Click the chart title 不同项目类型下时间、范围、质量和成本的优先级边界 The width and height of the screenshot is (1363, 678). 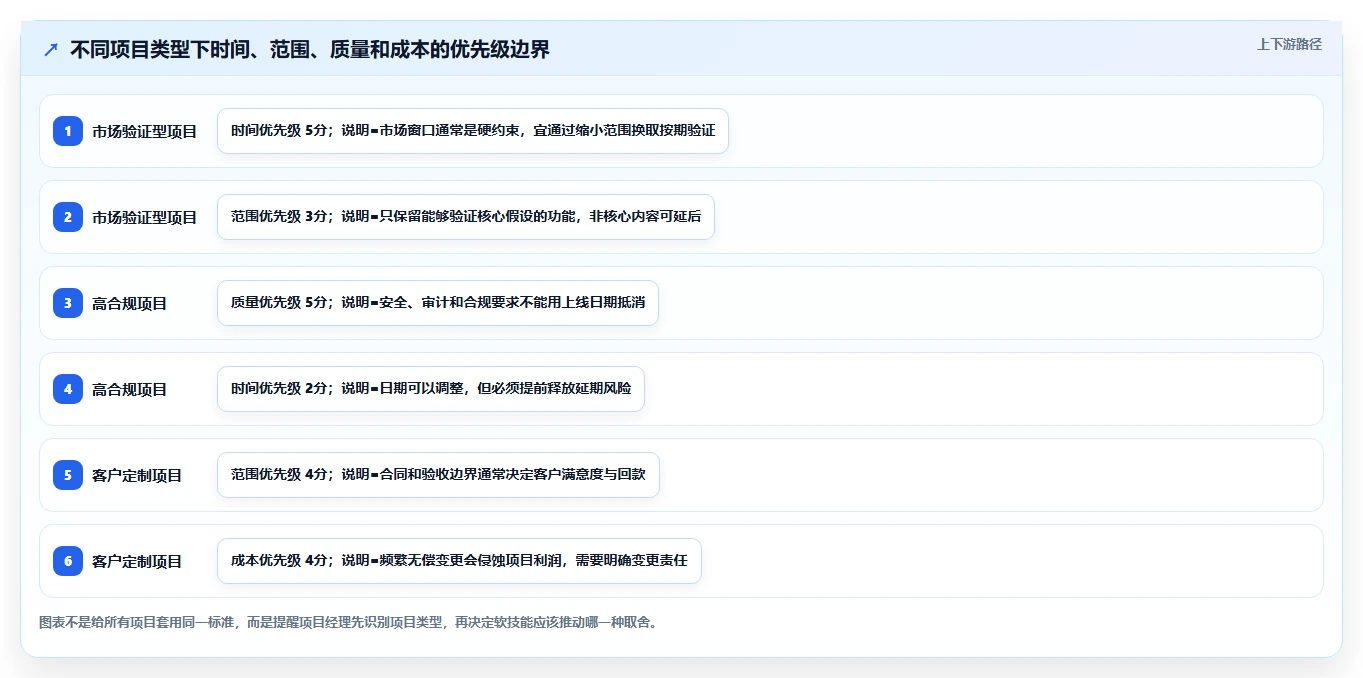(x=310, y=50)
